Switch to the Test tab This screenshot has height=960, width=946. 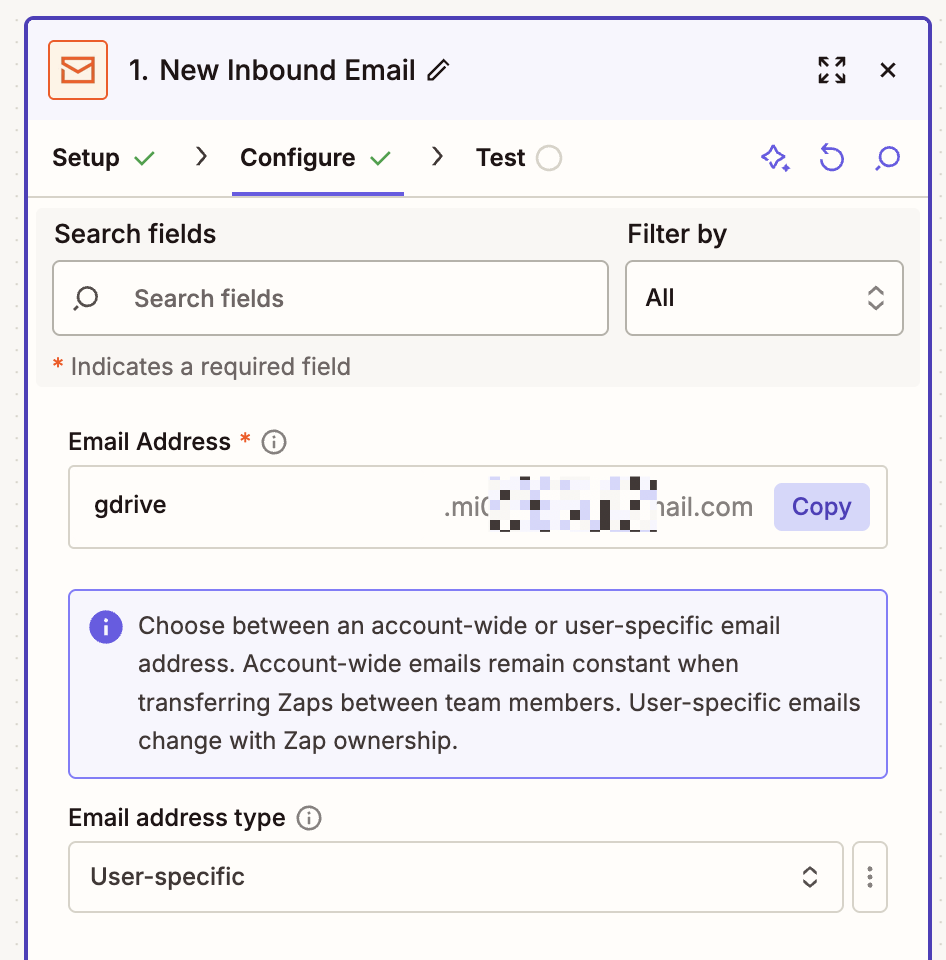pos(500,157)
